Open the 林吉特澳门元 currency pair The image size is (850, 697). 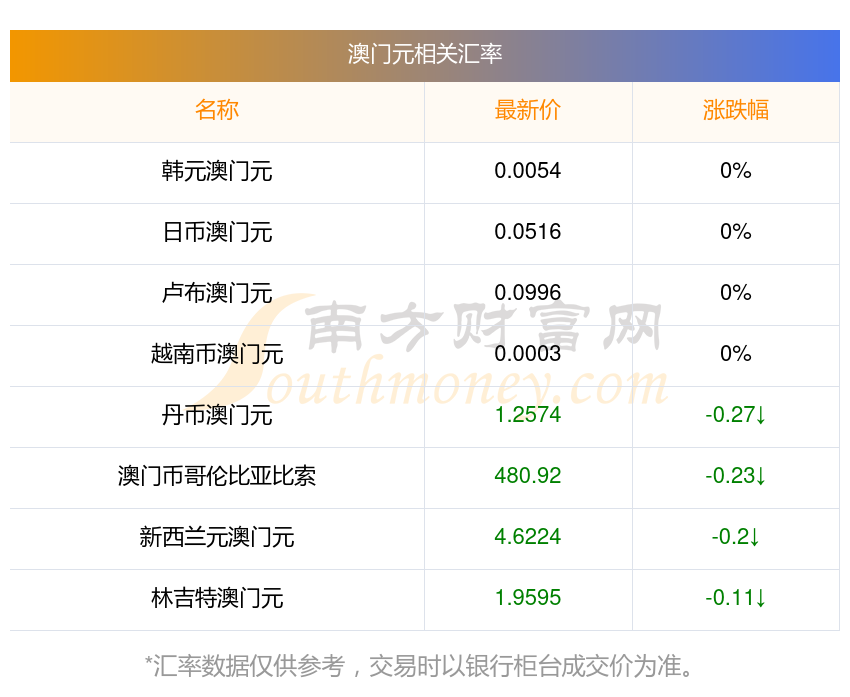(217, 598)
